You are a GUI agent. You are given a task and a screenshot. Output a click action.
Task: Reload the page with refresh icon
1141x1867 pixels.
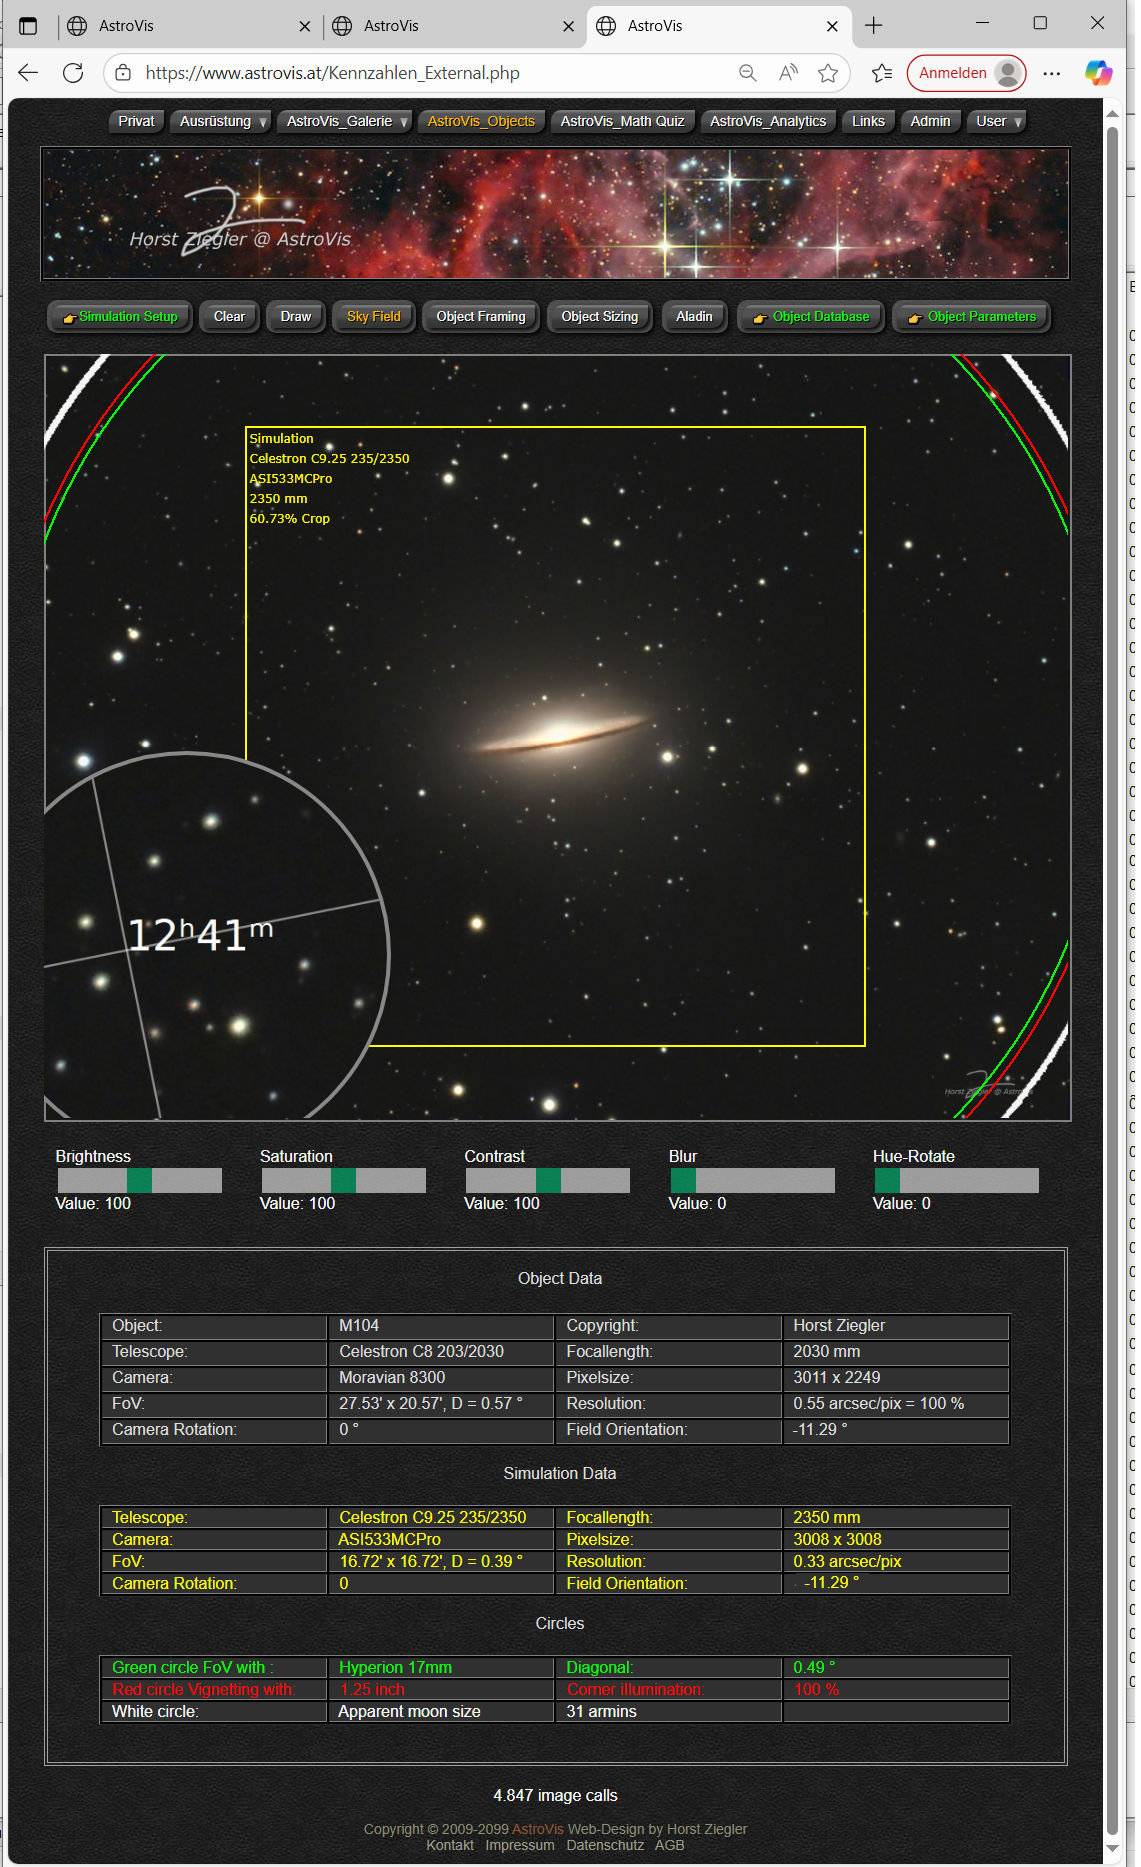[x=73, y=73]
